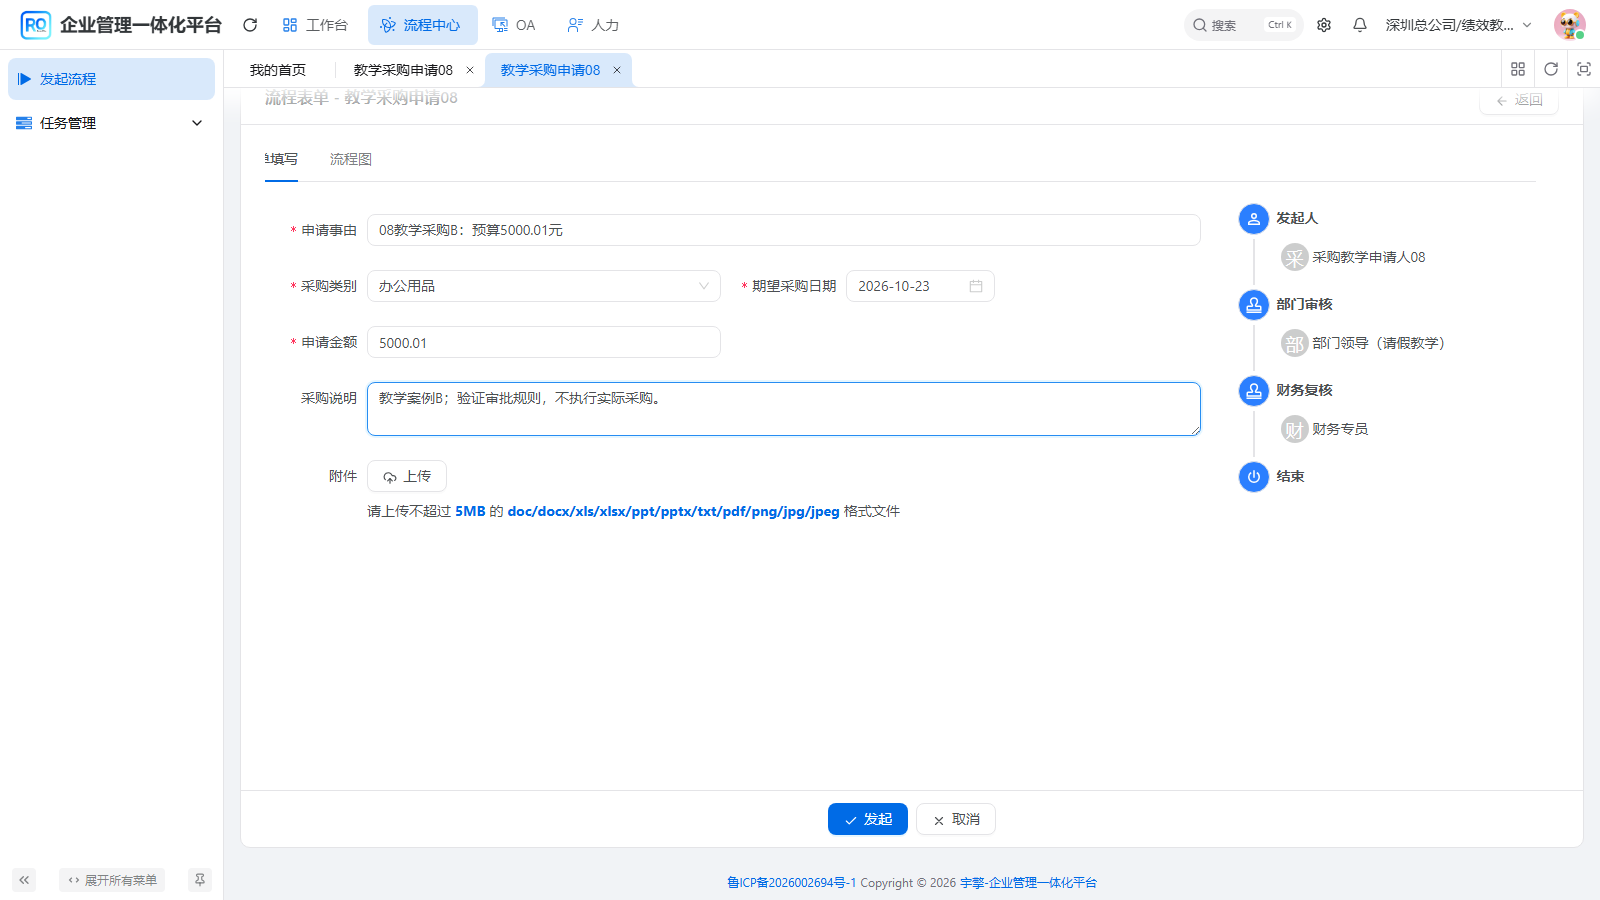The height and width of the screenshot is (900, 1600).
Task: Open the calendar icon in date field
Action: pyautogui.click(x=976, y=286)
